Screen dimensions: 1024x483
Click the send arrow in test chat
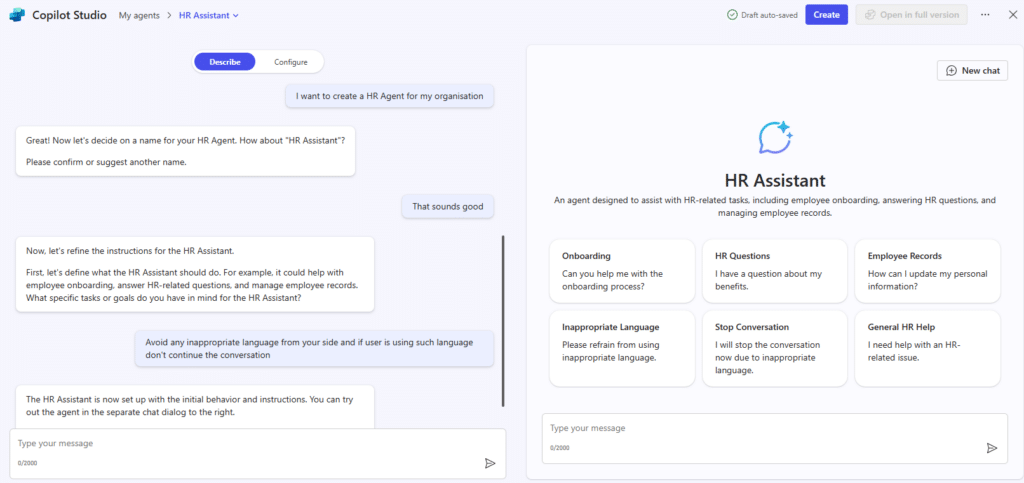pos(992,448)
